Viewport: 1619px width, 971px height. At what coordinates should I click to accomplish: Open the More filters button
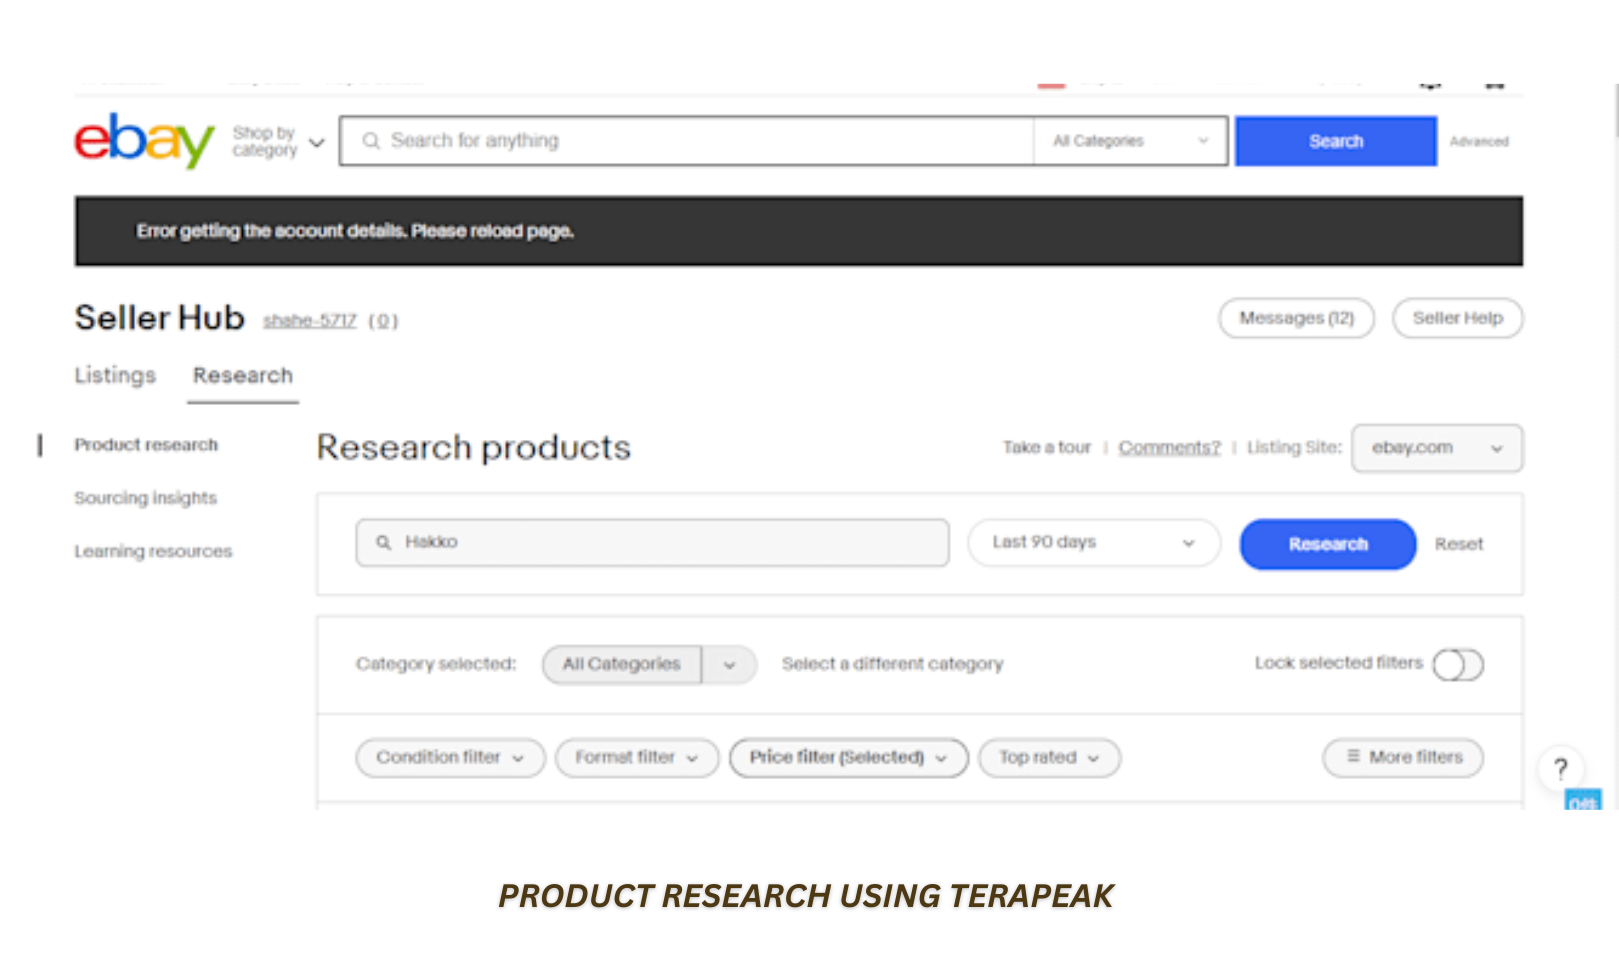point(1403,758)
